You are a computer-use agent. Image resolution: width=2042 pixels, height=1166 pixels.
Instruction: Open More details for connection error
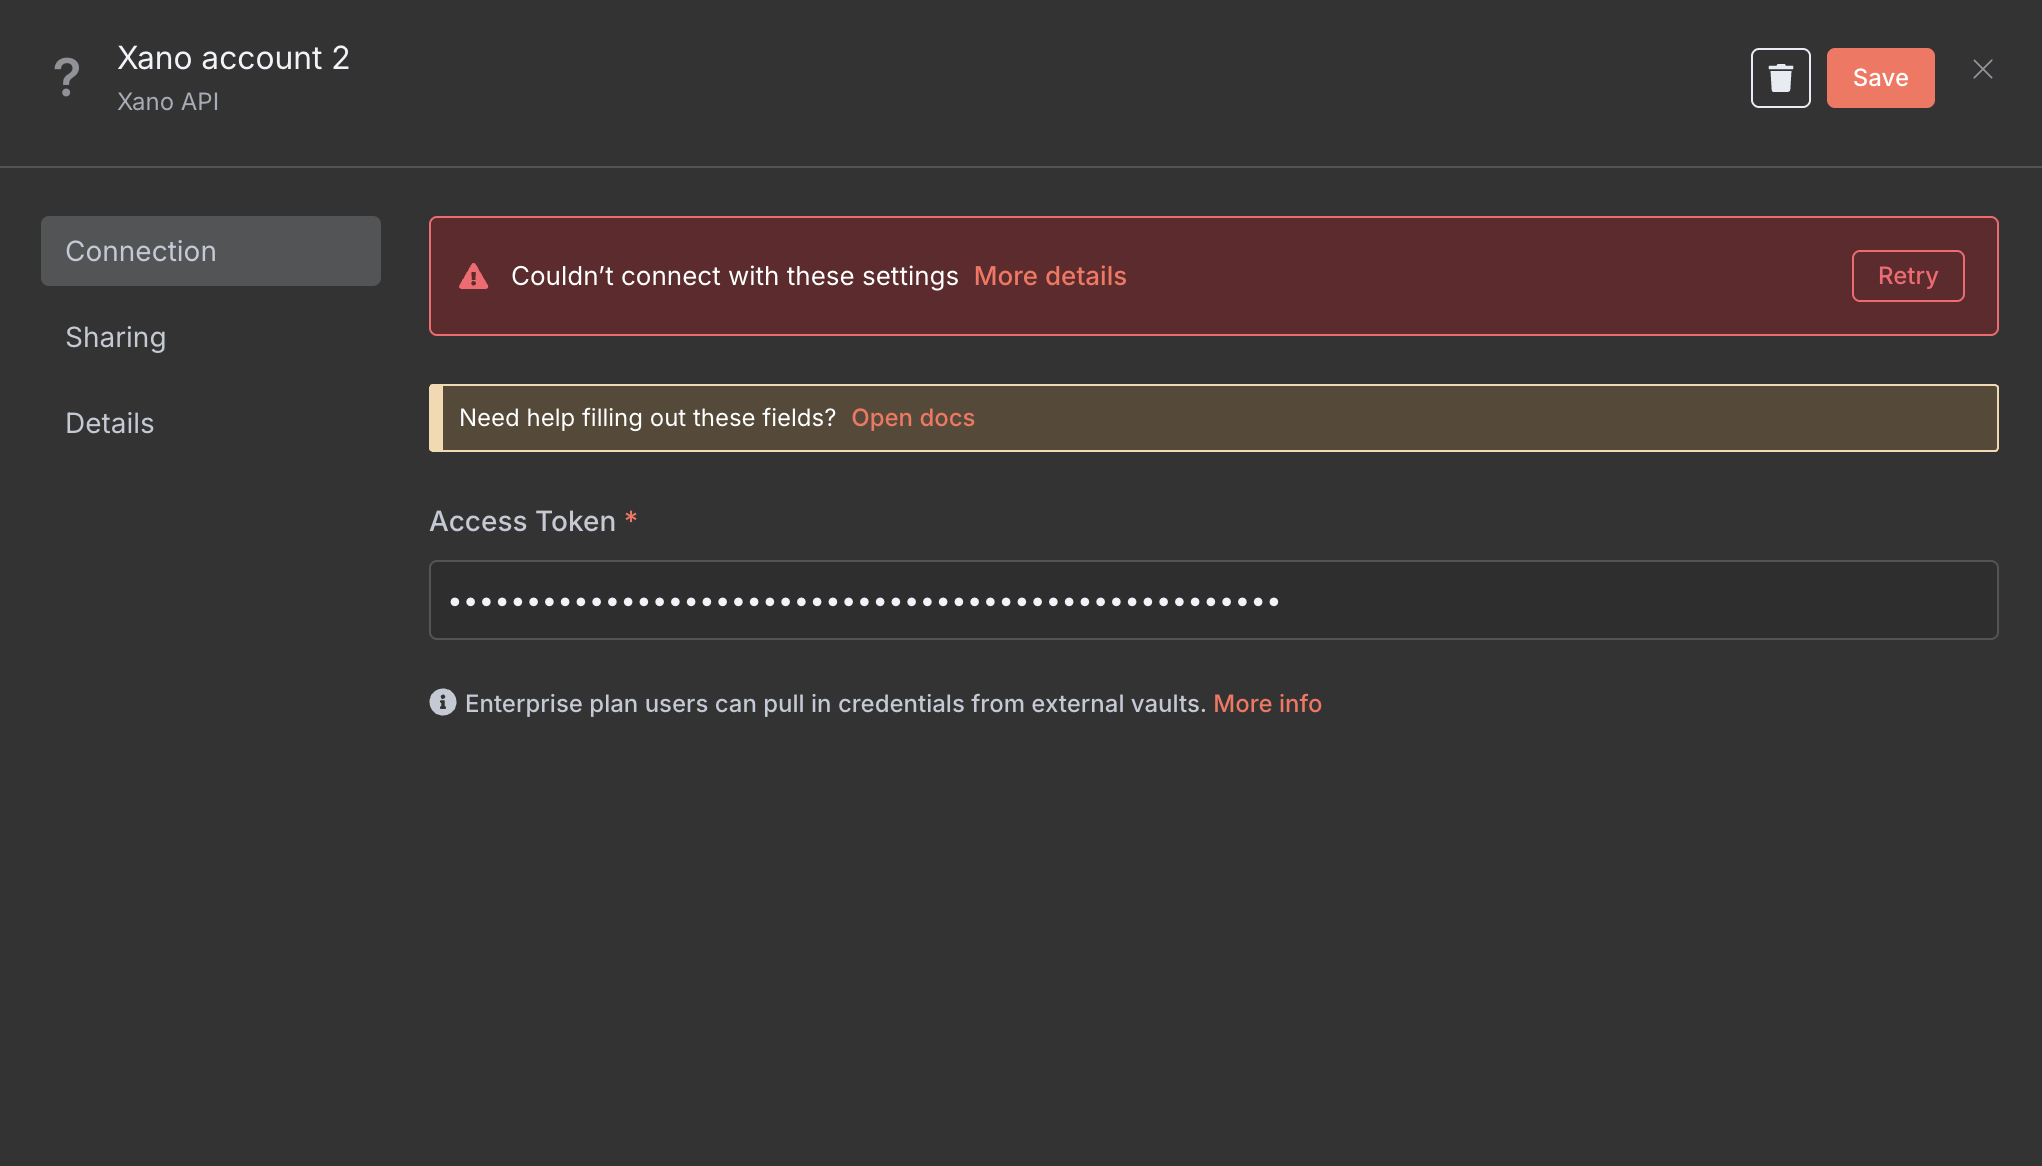(1050, 276)
